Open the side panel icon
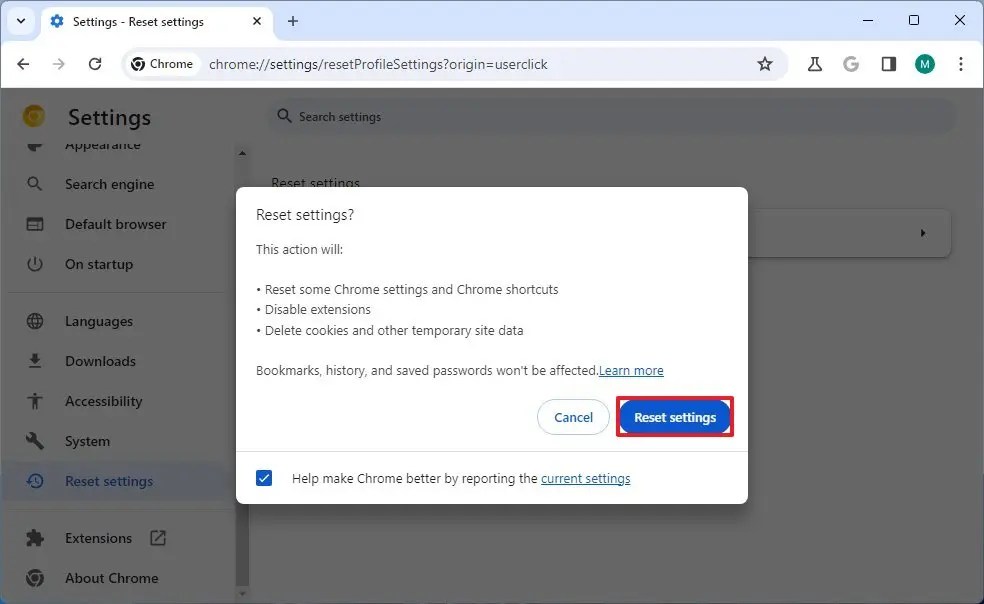 point(888,63)
